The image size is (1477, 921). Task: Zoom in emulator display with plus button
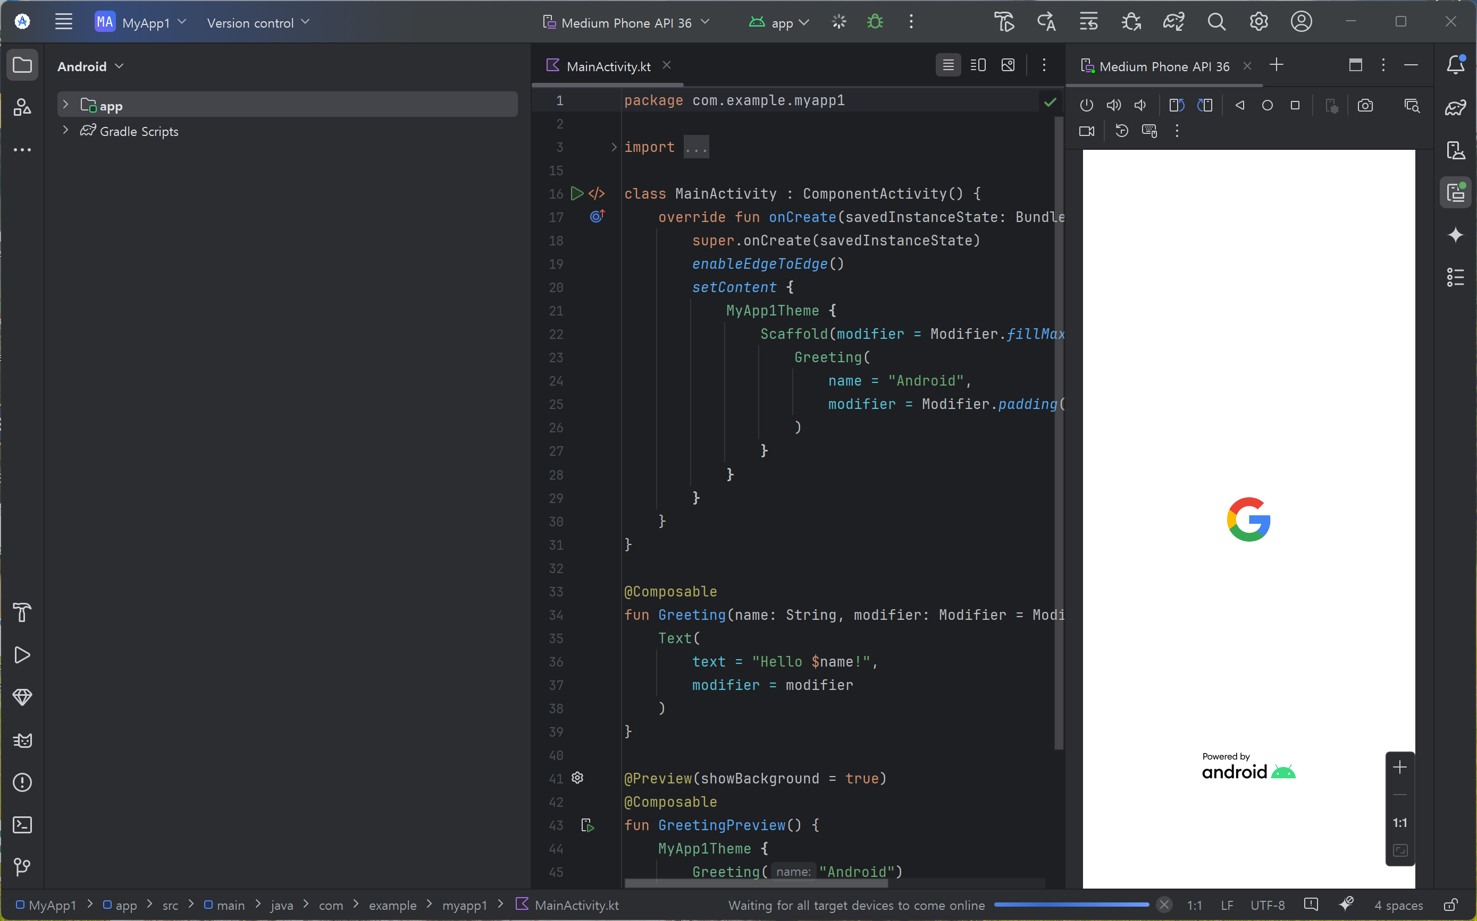tap(1400, 767)
